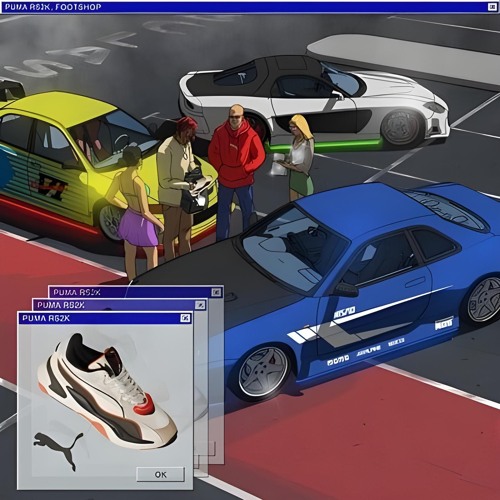Click the OK button in the sneaker dialog
The image size is (500, 500).
click(x=160, y=474)
